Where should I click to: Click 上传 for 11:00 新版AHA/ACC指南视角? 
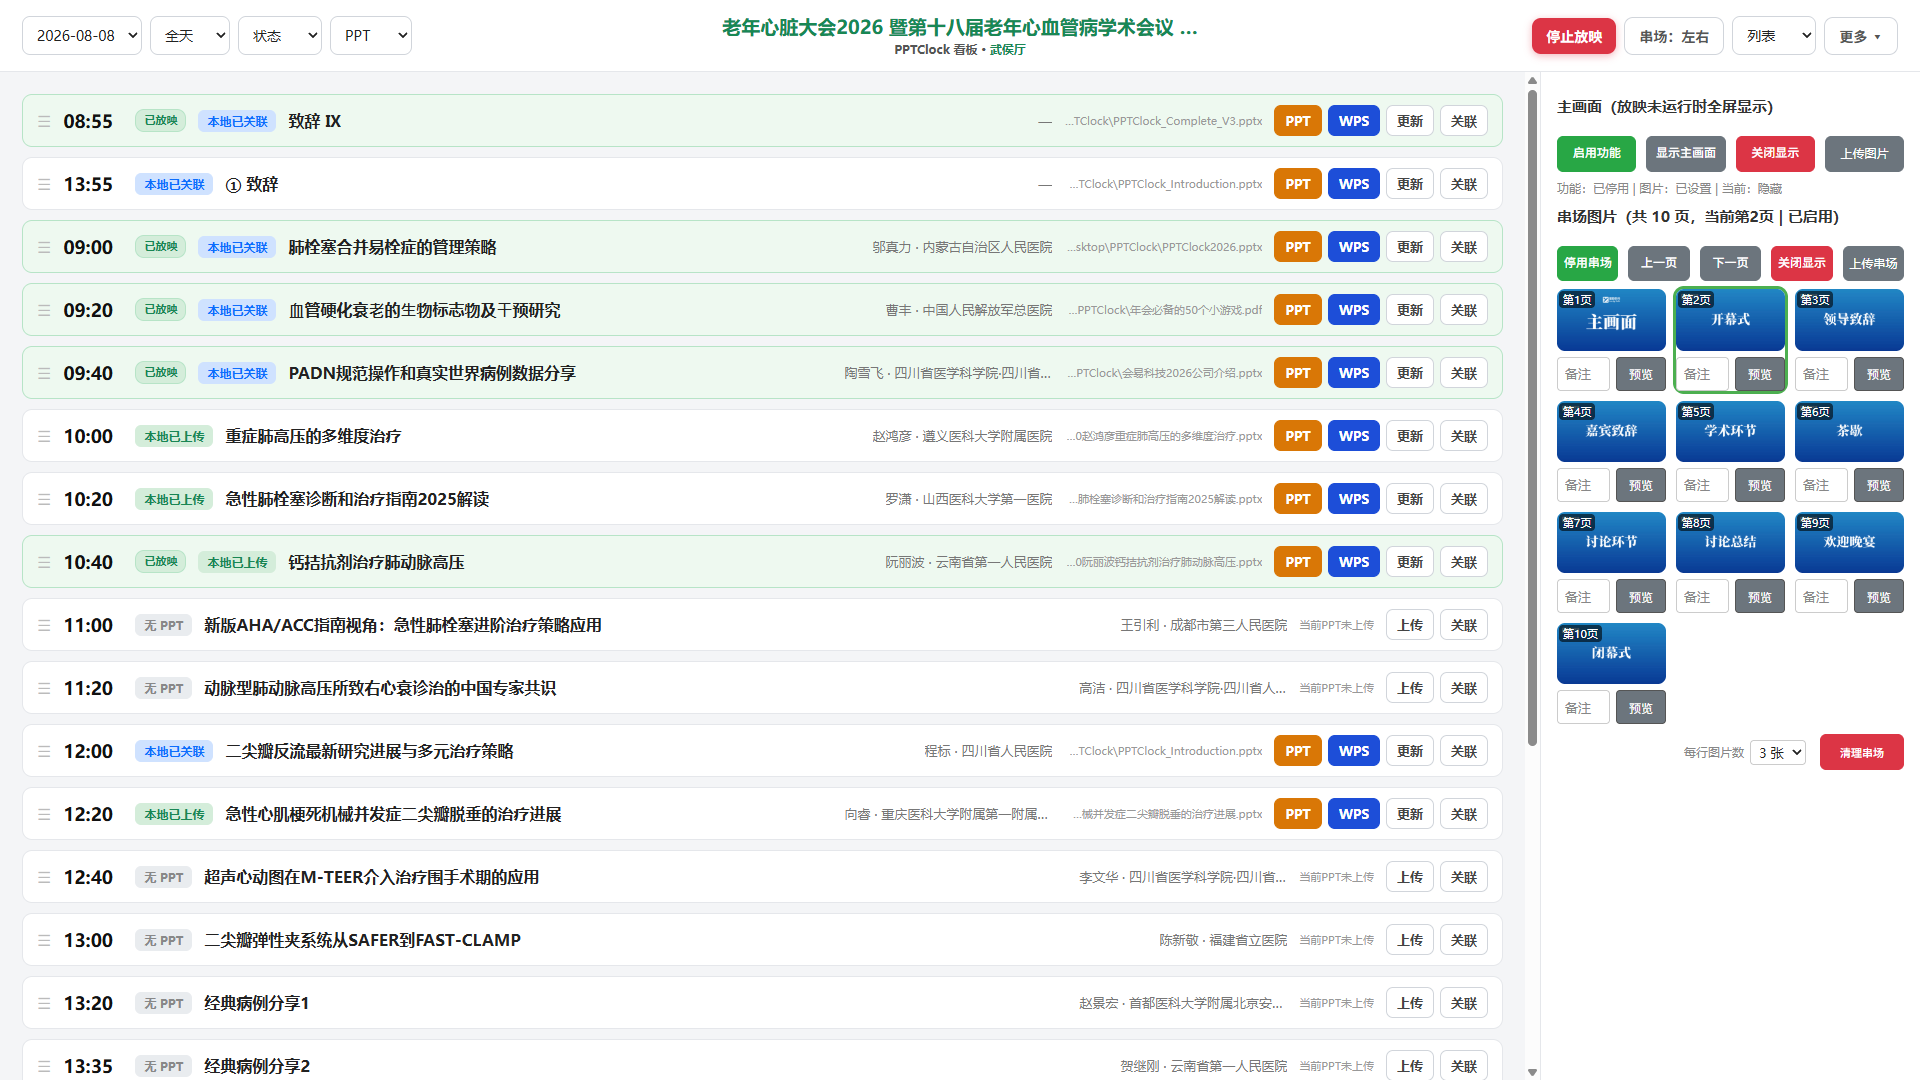pos(1410,625)
